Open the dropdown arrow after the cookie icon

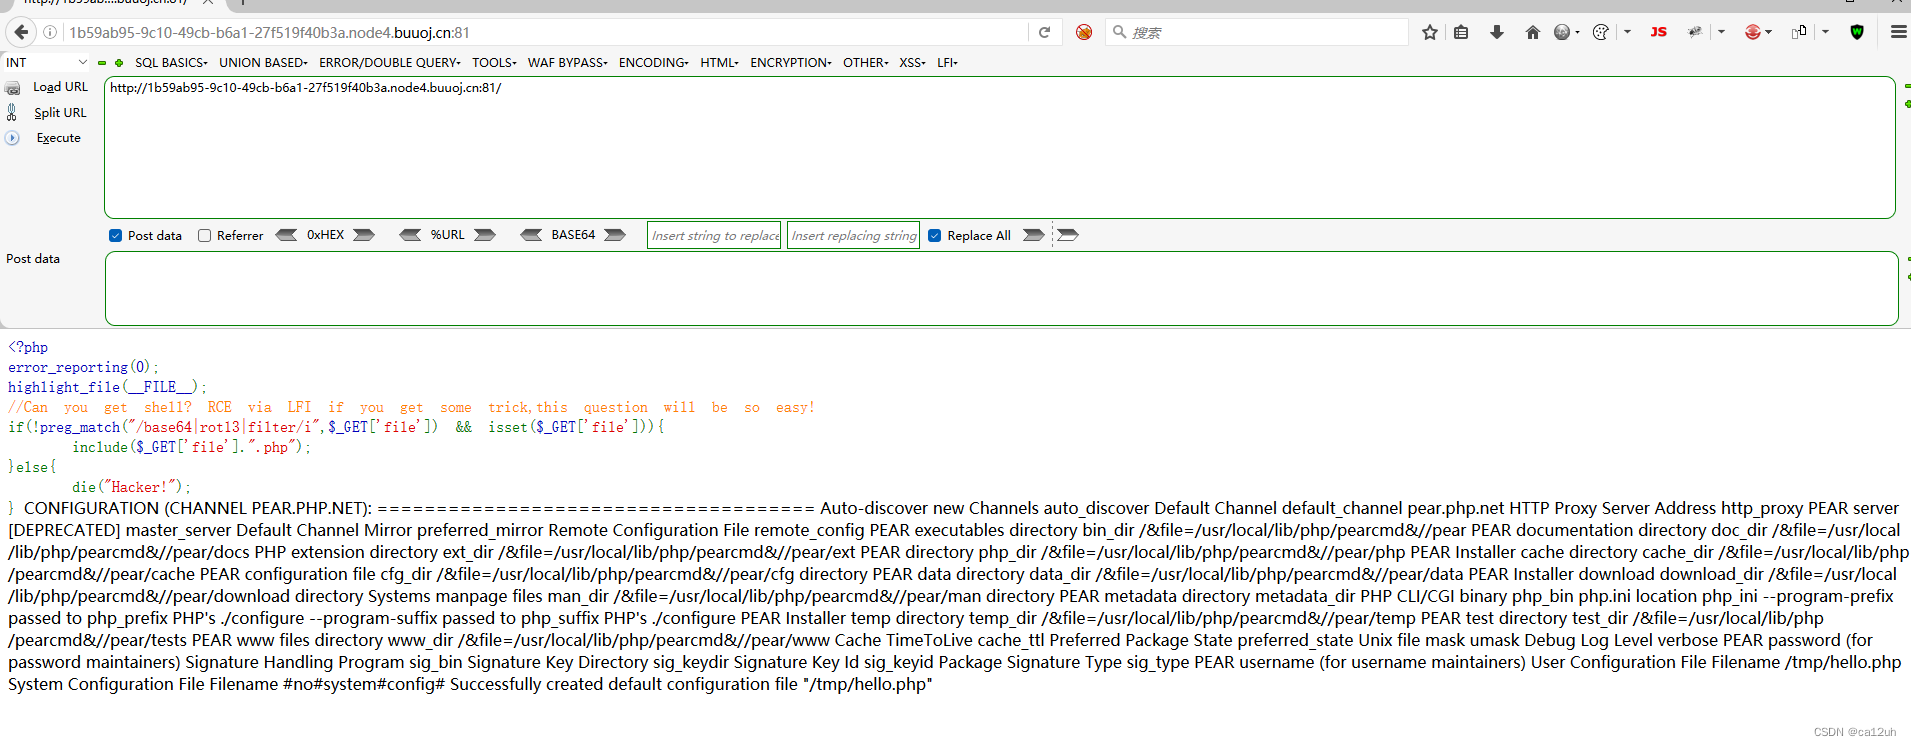click(x=1627, y=32)
